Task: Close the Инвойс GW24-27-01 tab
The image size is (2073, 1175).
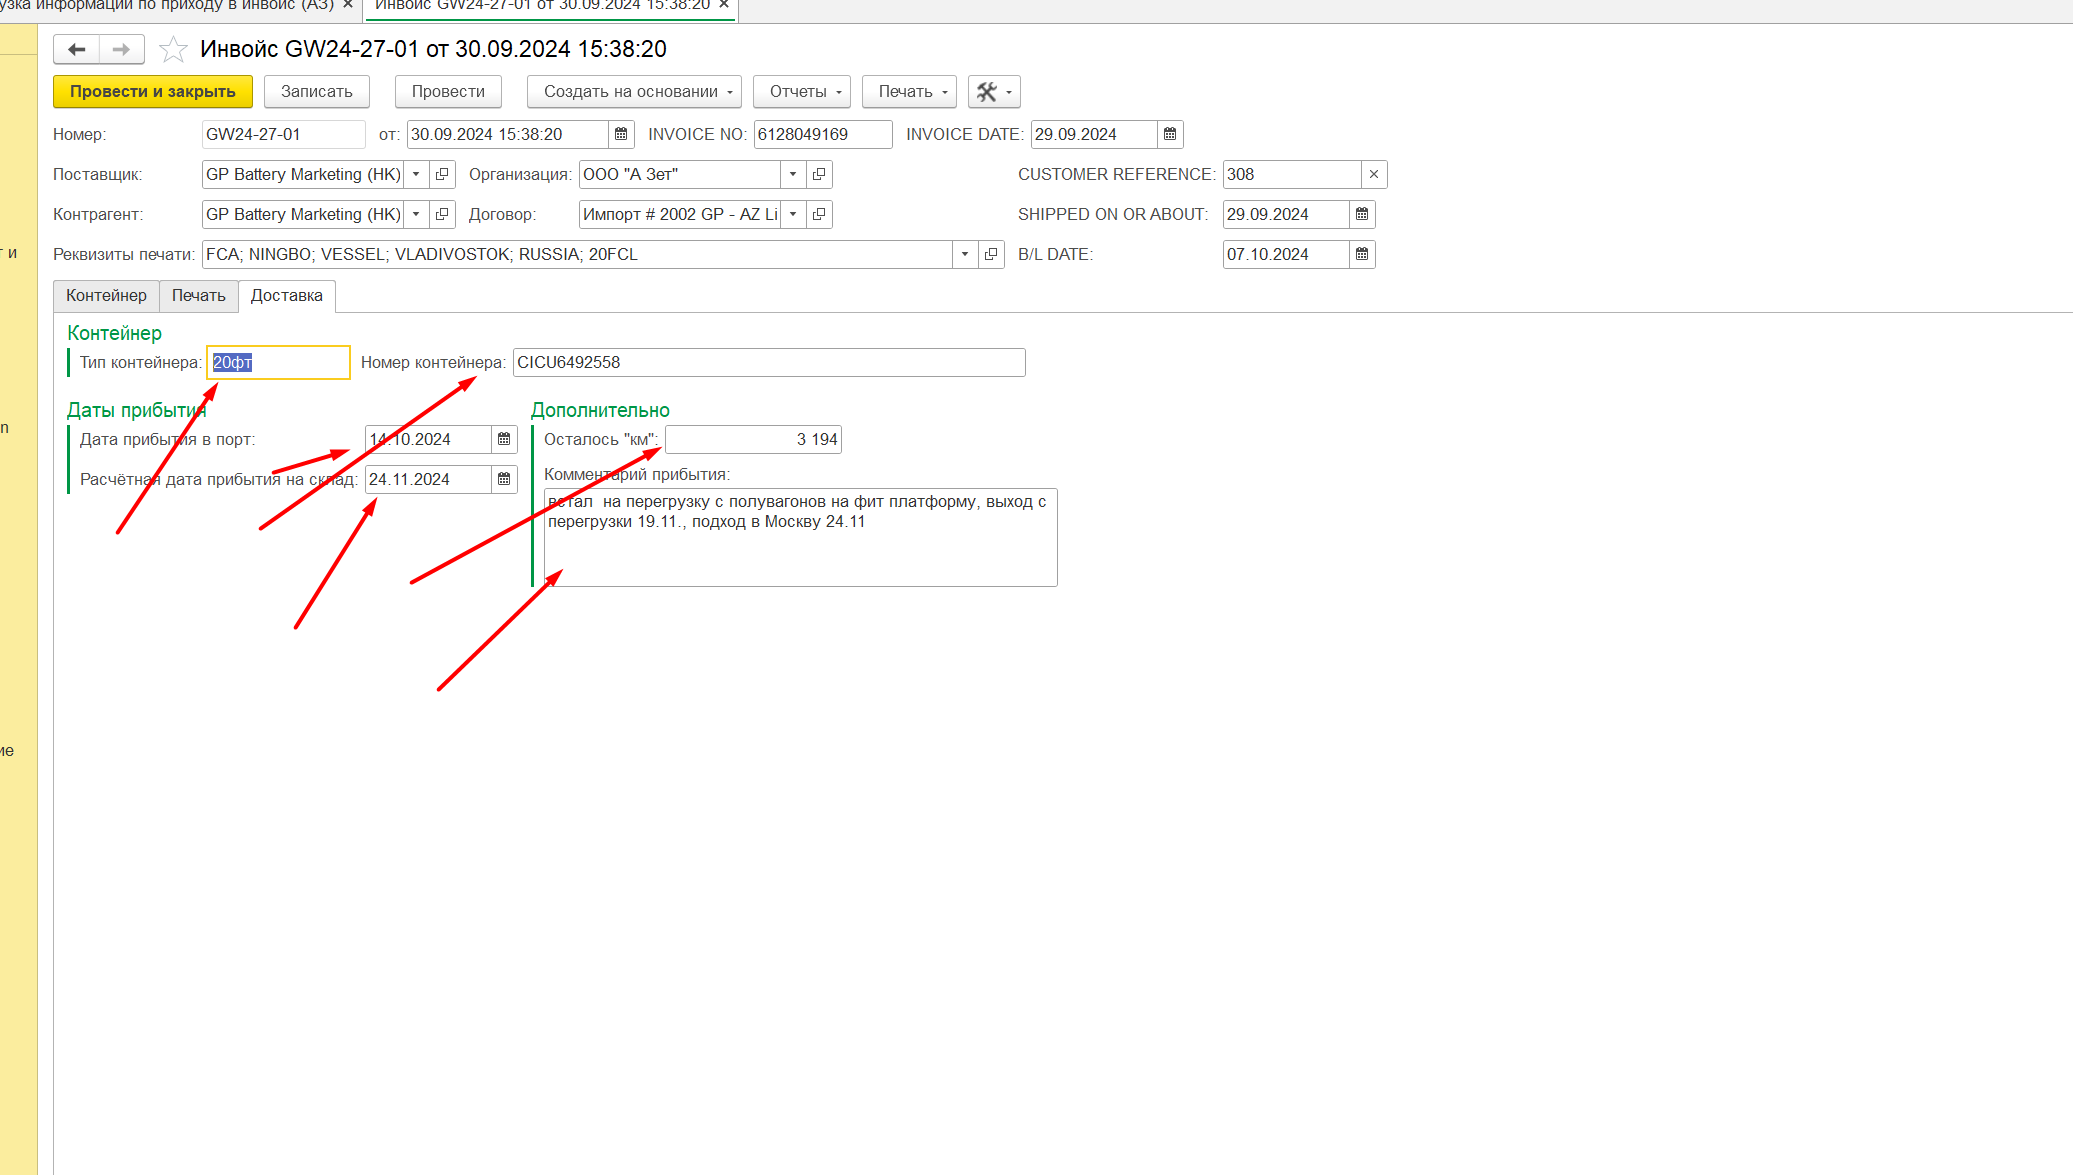Action: click(x=724, y=5)
